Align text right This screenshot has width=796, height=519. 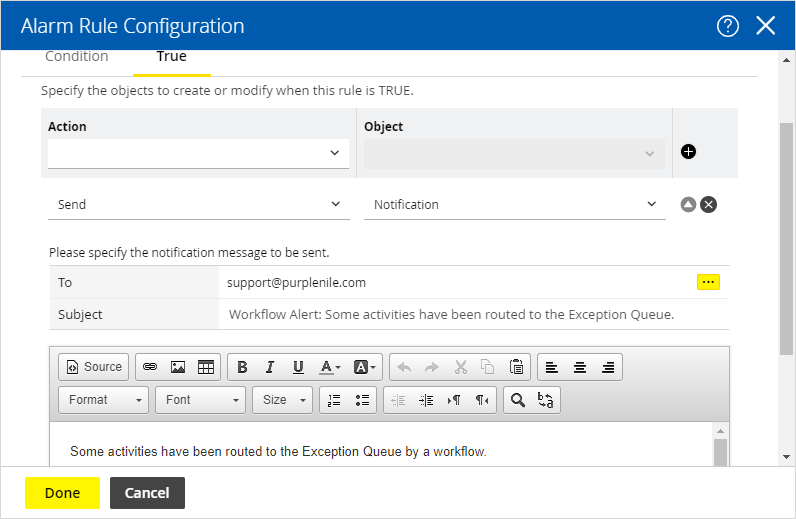pos(608,367)
